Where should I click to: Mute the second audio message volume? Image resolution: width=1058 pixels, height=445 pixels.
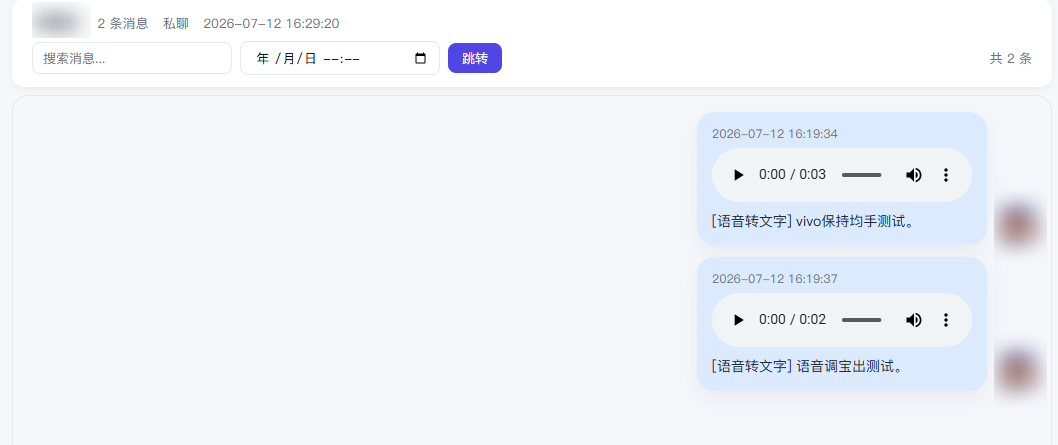(x=914, y=320)
